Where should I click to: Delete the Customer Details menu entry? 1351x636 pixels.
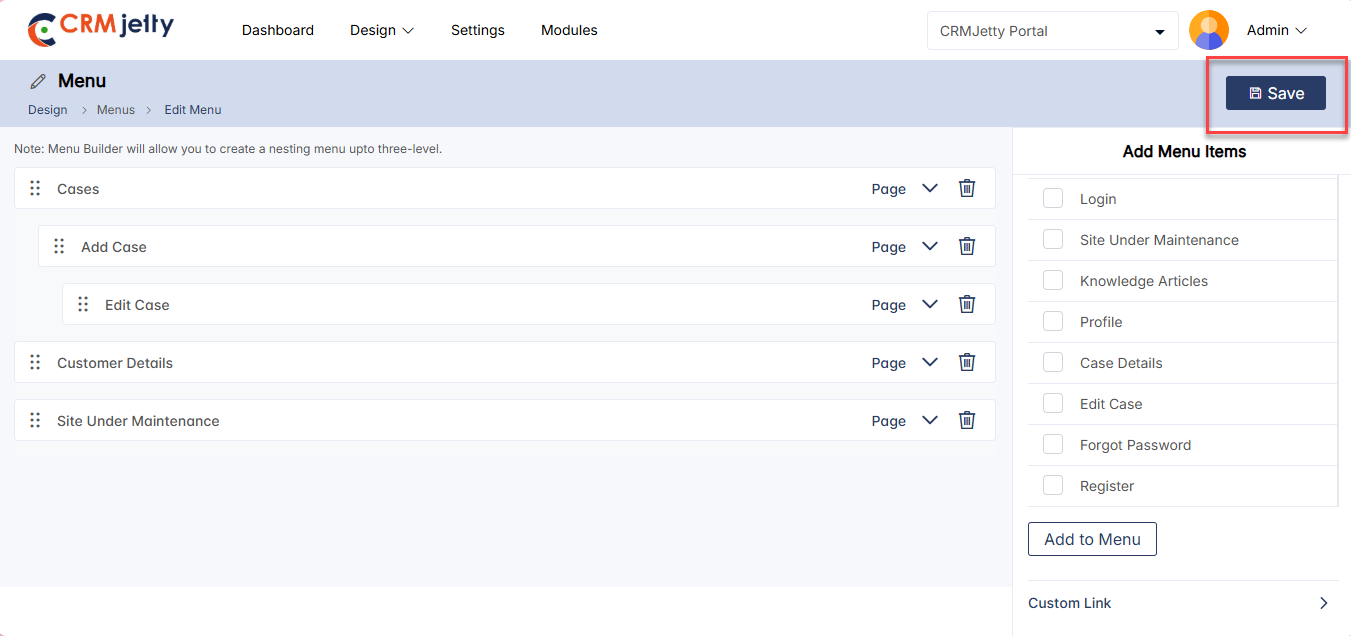(967, 362)
